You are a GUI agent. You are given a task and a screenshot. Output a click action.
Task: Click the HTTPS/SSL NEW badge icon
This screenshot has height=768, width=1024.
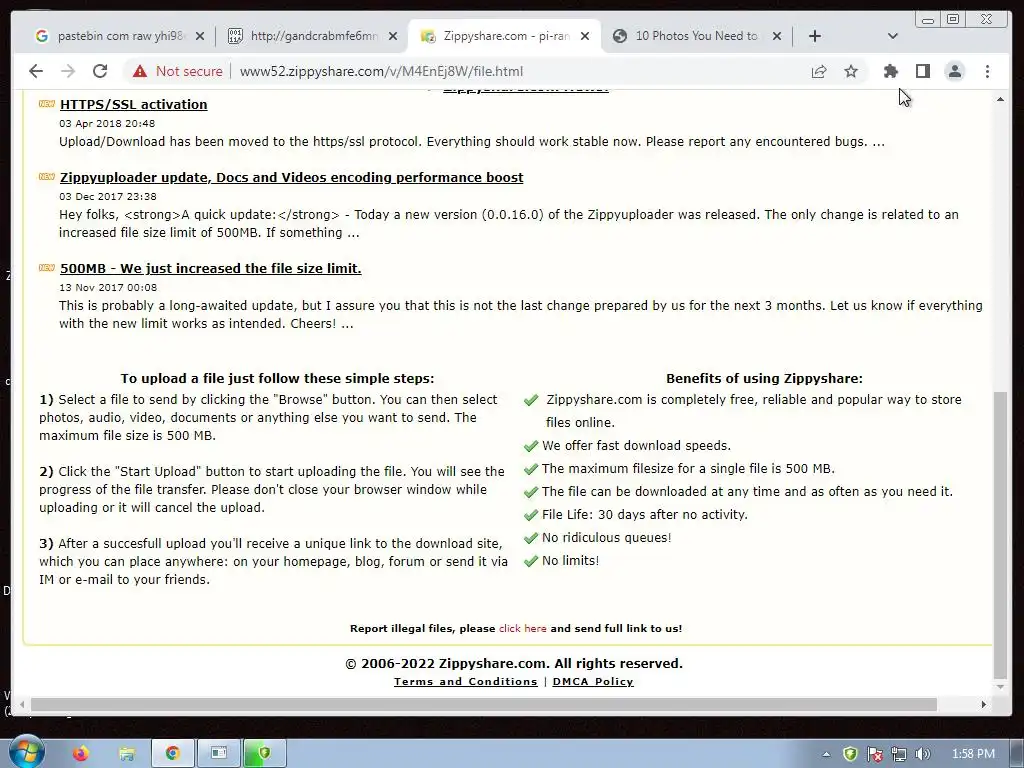pyautogui.click(x=47, y=104)
